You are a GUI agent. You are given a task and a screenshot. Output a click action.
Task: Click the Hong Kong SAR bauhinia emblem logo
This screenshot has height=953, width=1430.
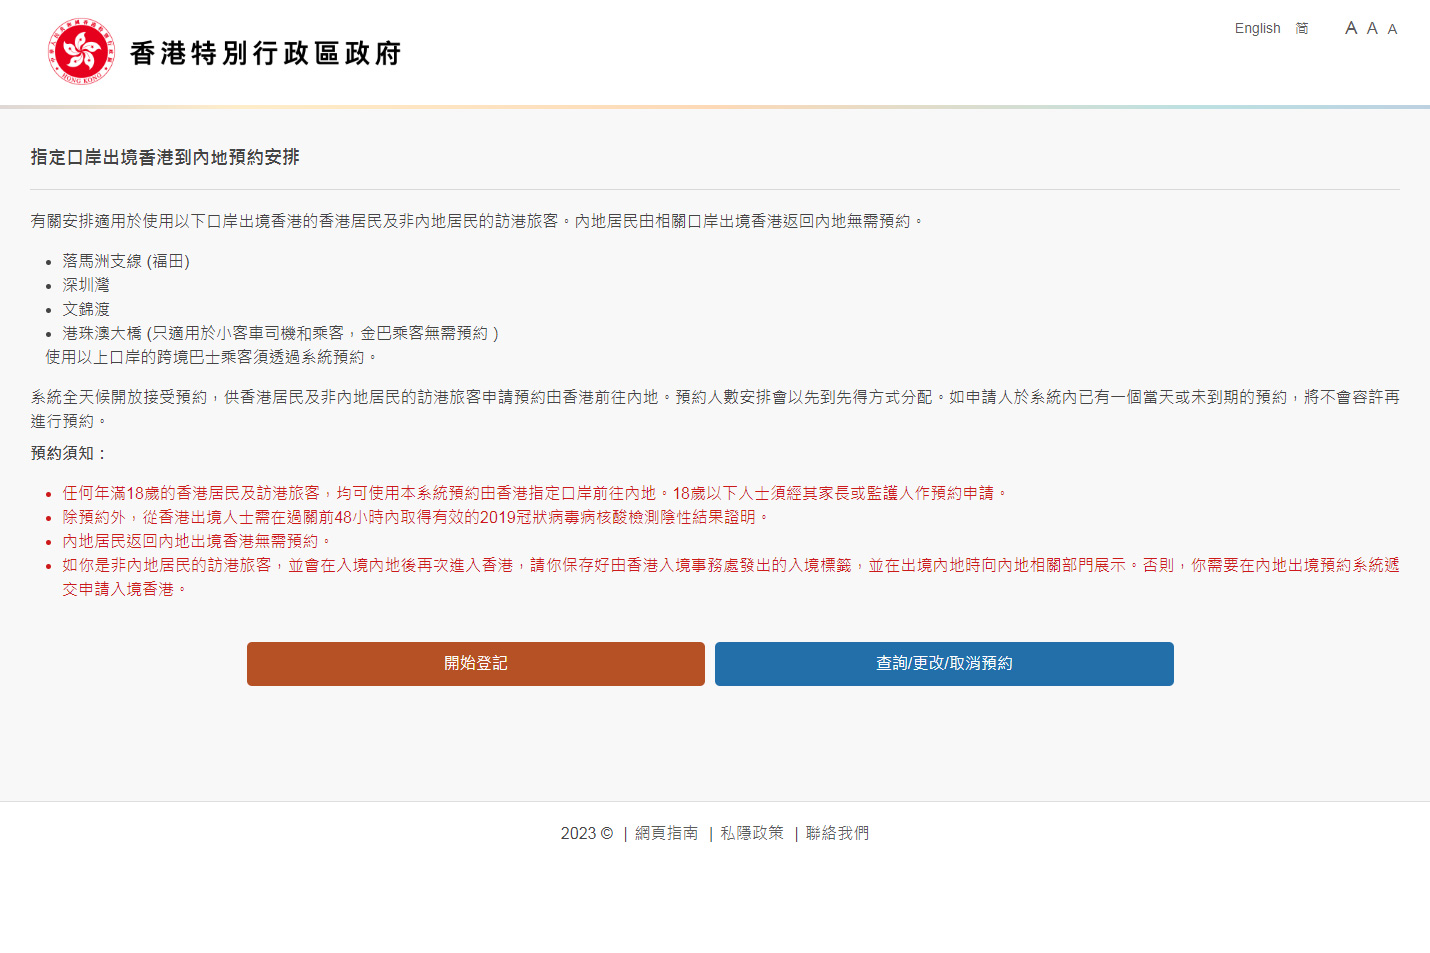click(81, 51)
